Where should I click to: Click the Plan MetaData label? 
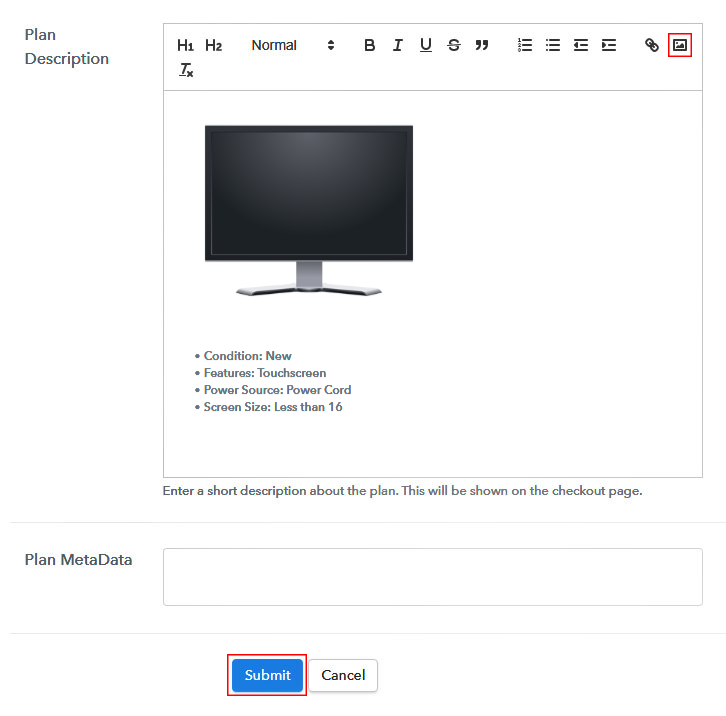78,560
